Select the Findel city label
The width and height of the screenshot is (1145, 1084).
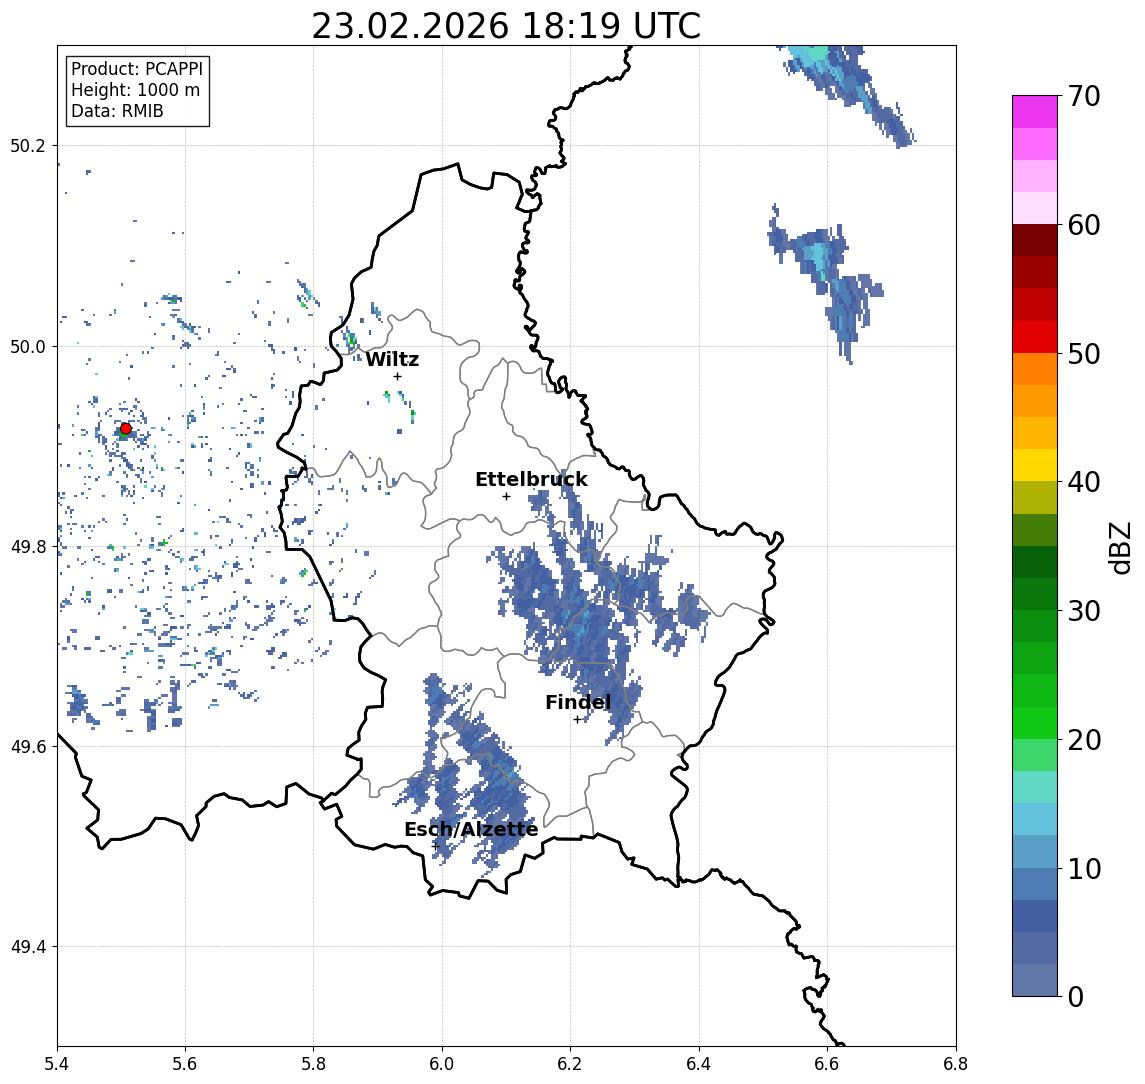point(578,702)
